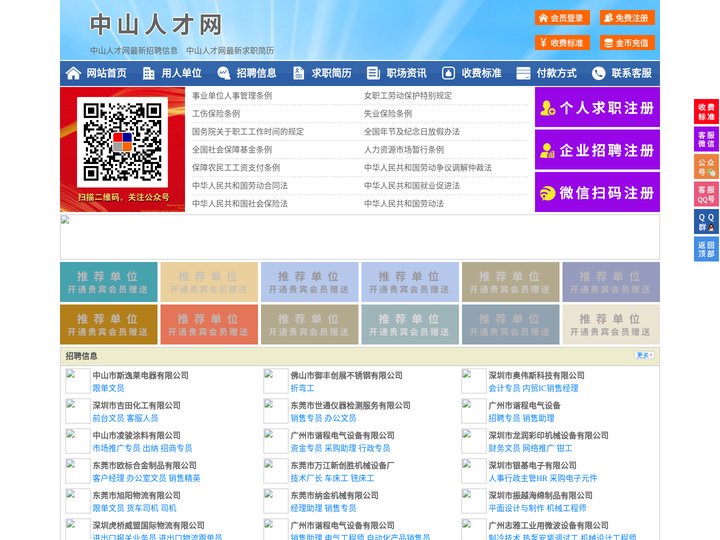The image size is (720, 540).
Task: Click the 折弯工 job link
Action: [x=302, y=388]
